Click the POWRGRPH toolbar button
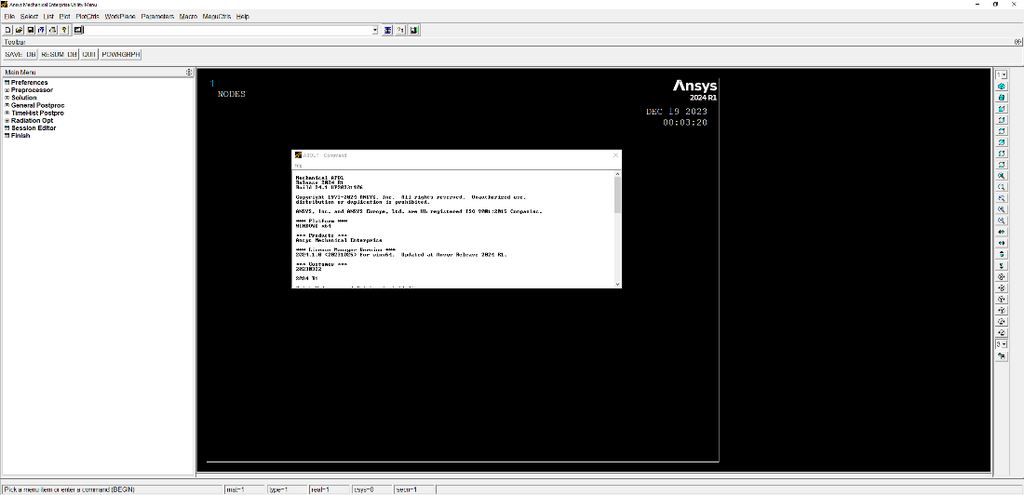The image size is (1024, 495). 121,54
